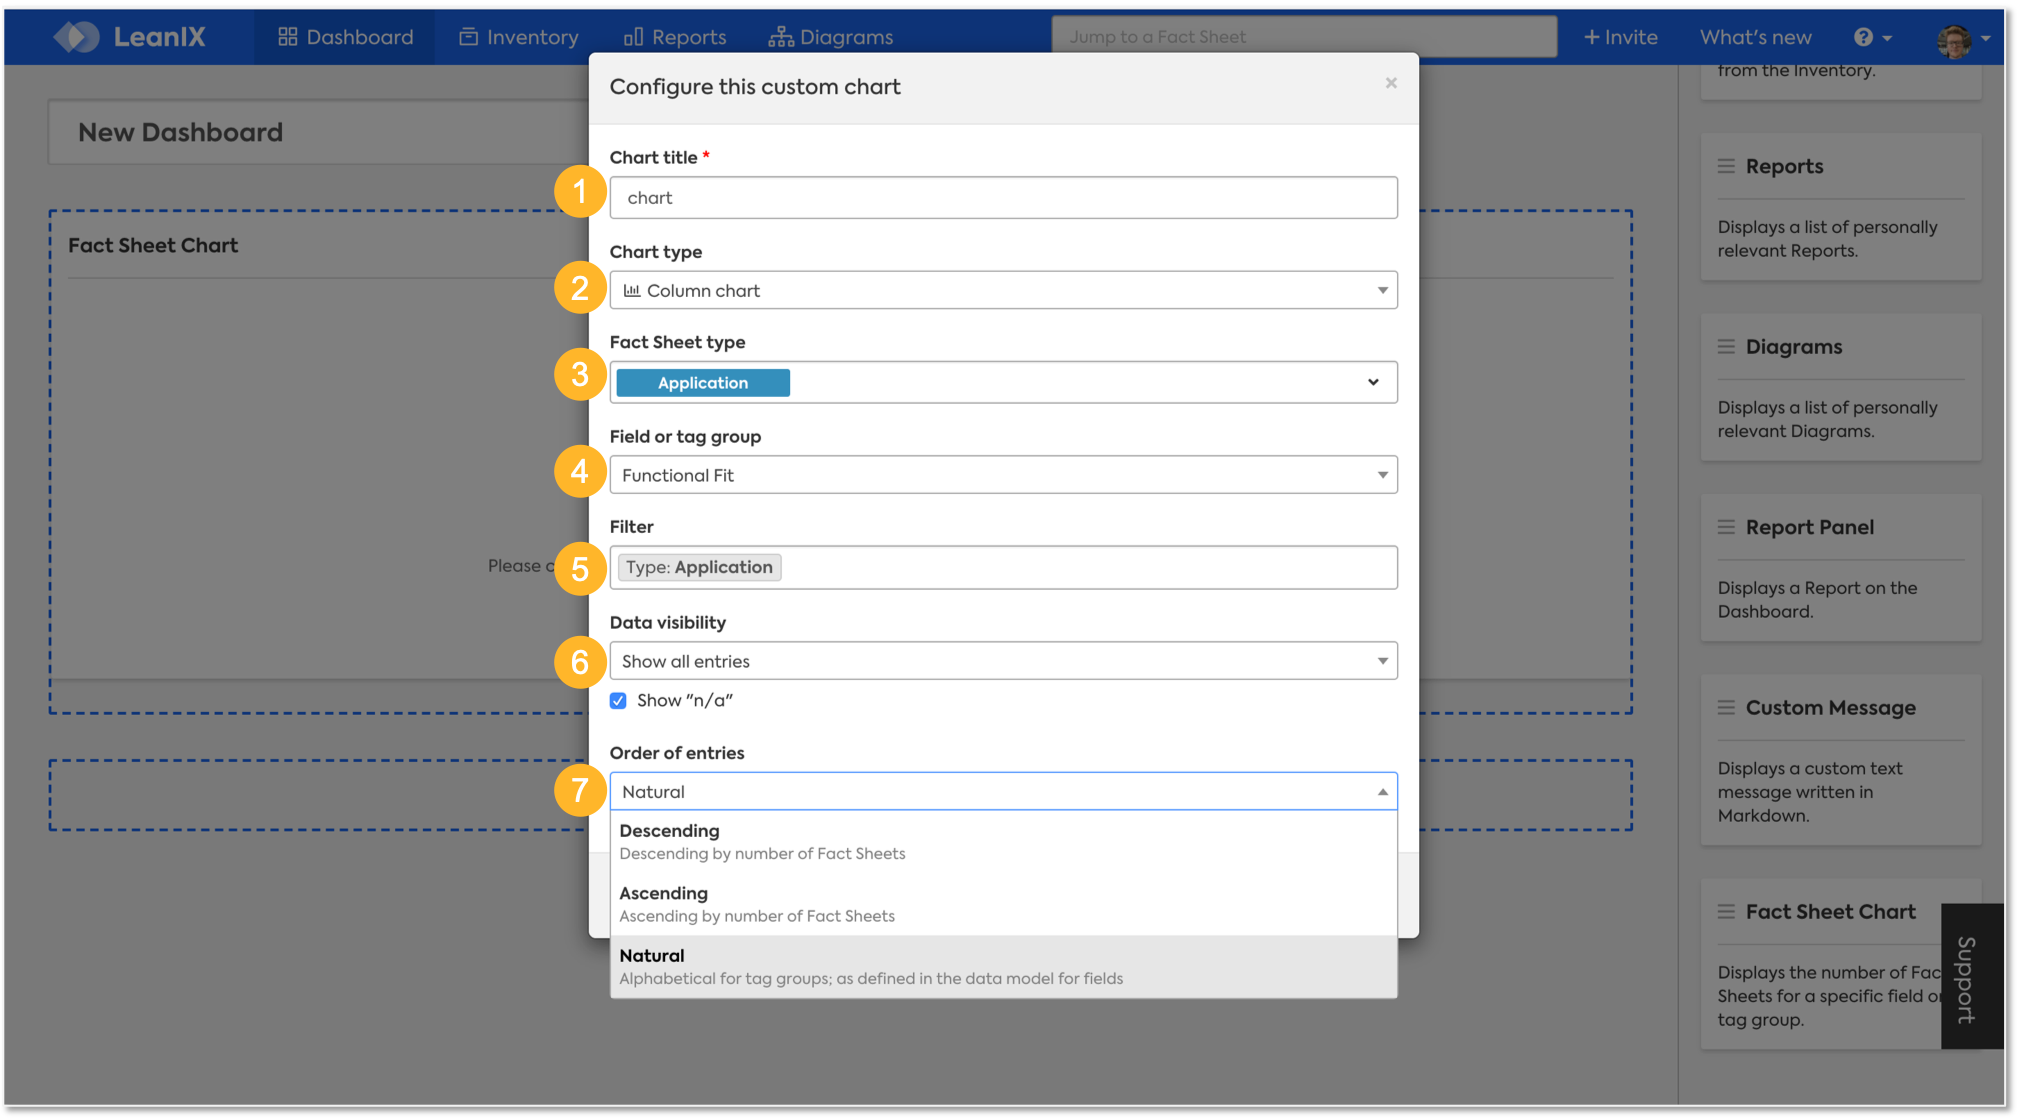Viewport: 2018px width, 1118px height.
Task: Open the What's new link
Action: 1755,37
